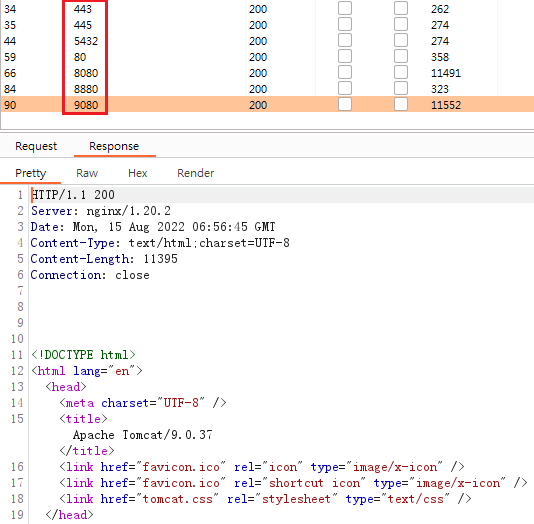Click request number 59

tap(10, 57)
